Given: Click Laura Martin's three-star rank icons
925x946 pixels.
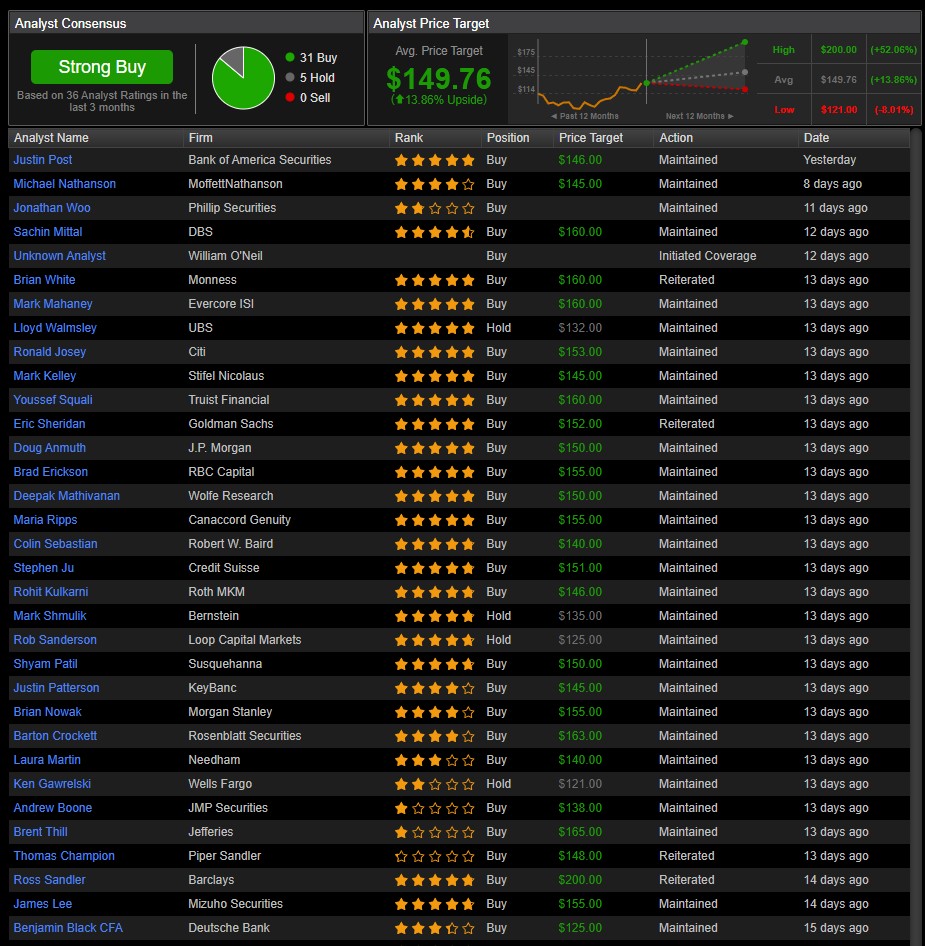Looking at the screenshot, I should pos(434,761).
